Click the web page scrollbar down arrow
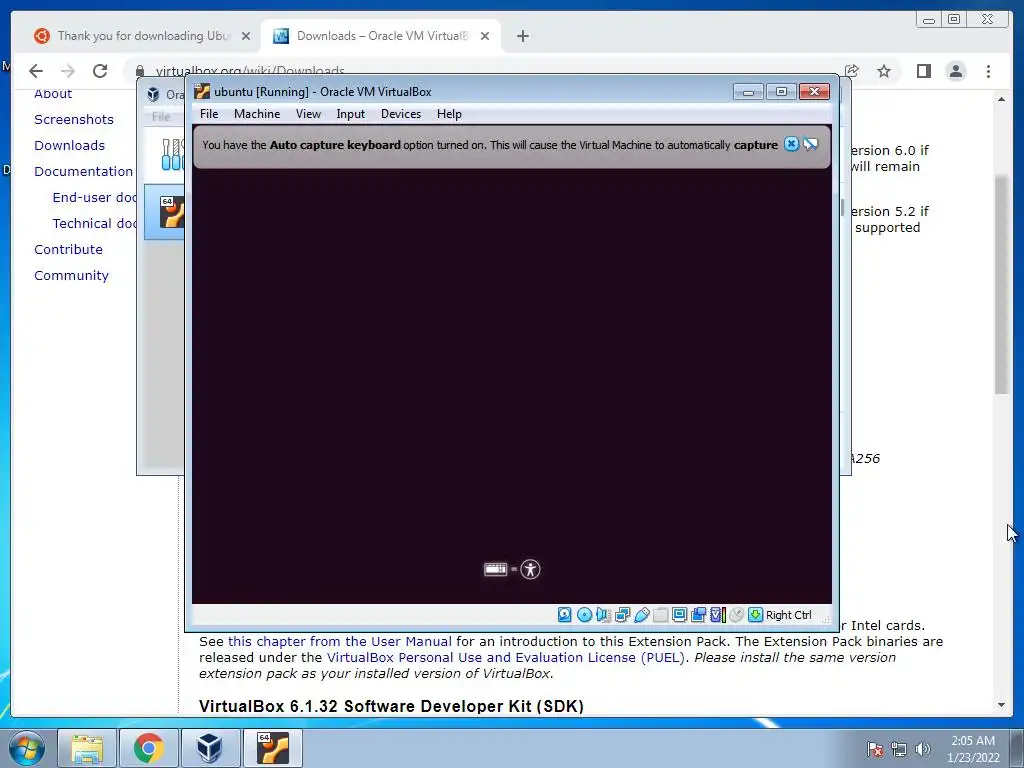This screenshot has width=1024, height=768. [1001, 705]
